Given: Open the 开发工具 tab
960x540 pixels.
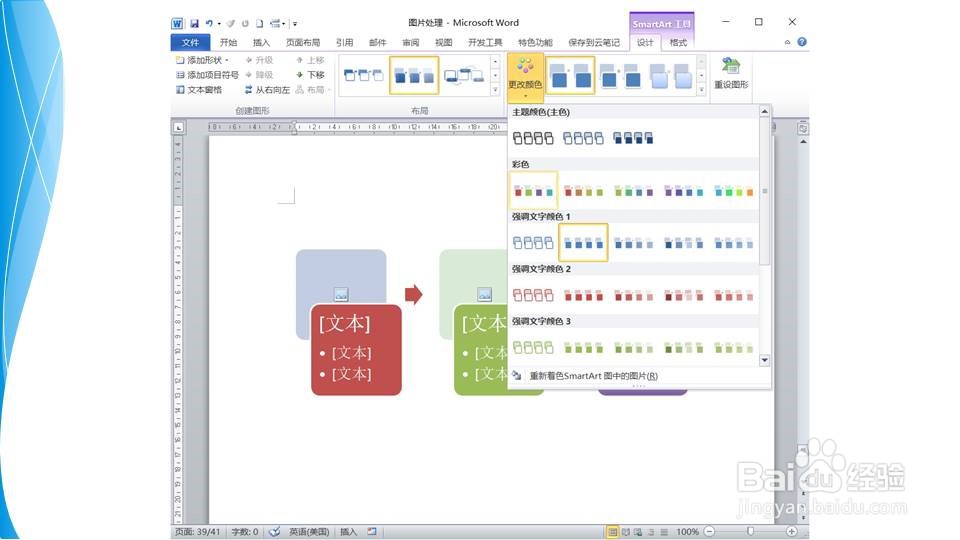Looking at the screenshot, I should 485,42.
